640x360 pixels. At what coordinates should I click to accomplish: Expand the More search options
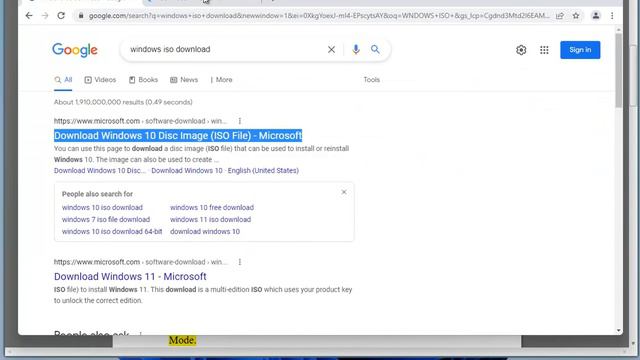click(x=221, y=80)
